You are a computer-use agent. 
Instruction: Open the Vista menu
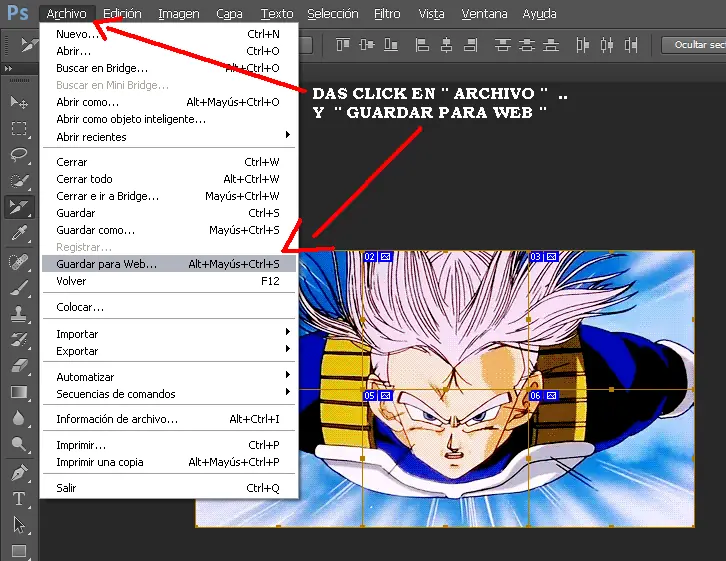click(432, 14)
